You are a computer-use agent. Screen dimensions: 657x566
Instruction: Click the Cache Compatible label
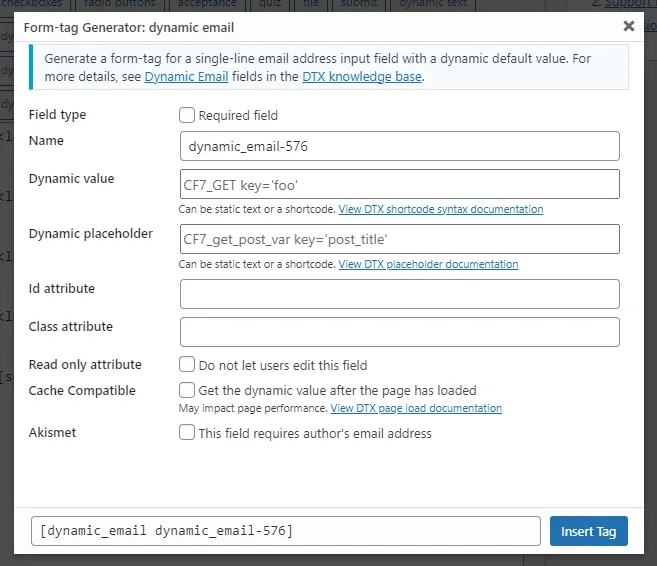pos(82,390)
